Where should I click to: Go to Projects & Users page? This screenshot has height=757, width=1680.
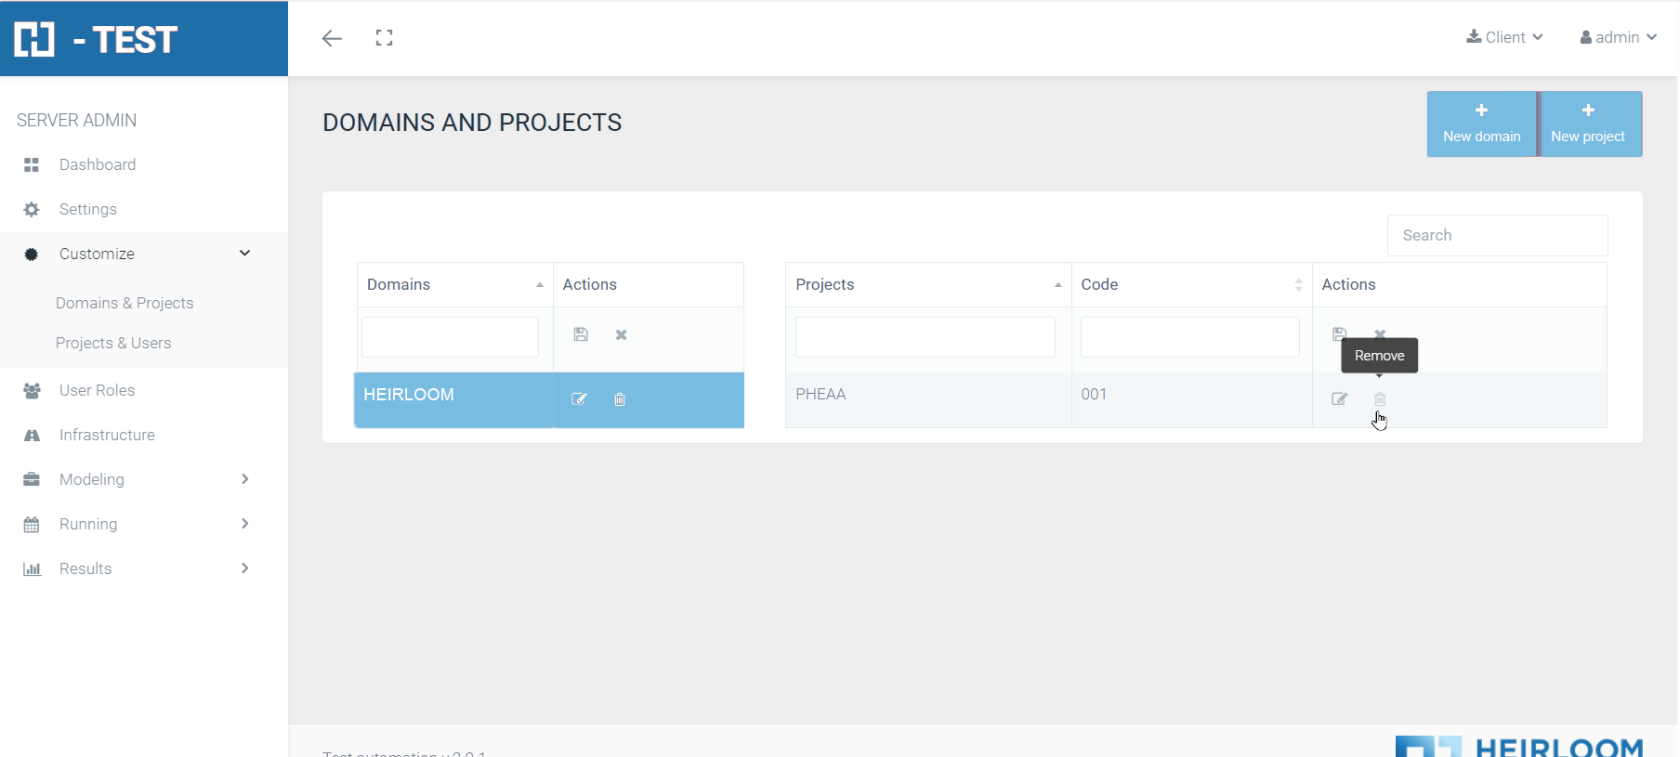[x=113, y=343]
